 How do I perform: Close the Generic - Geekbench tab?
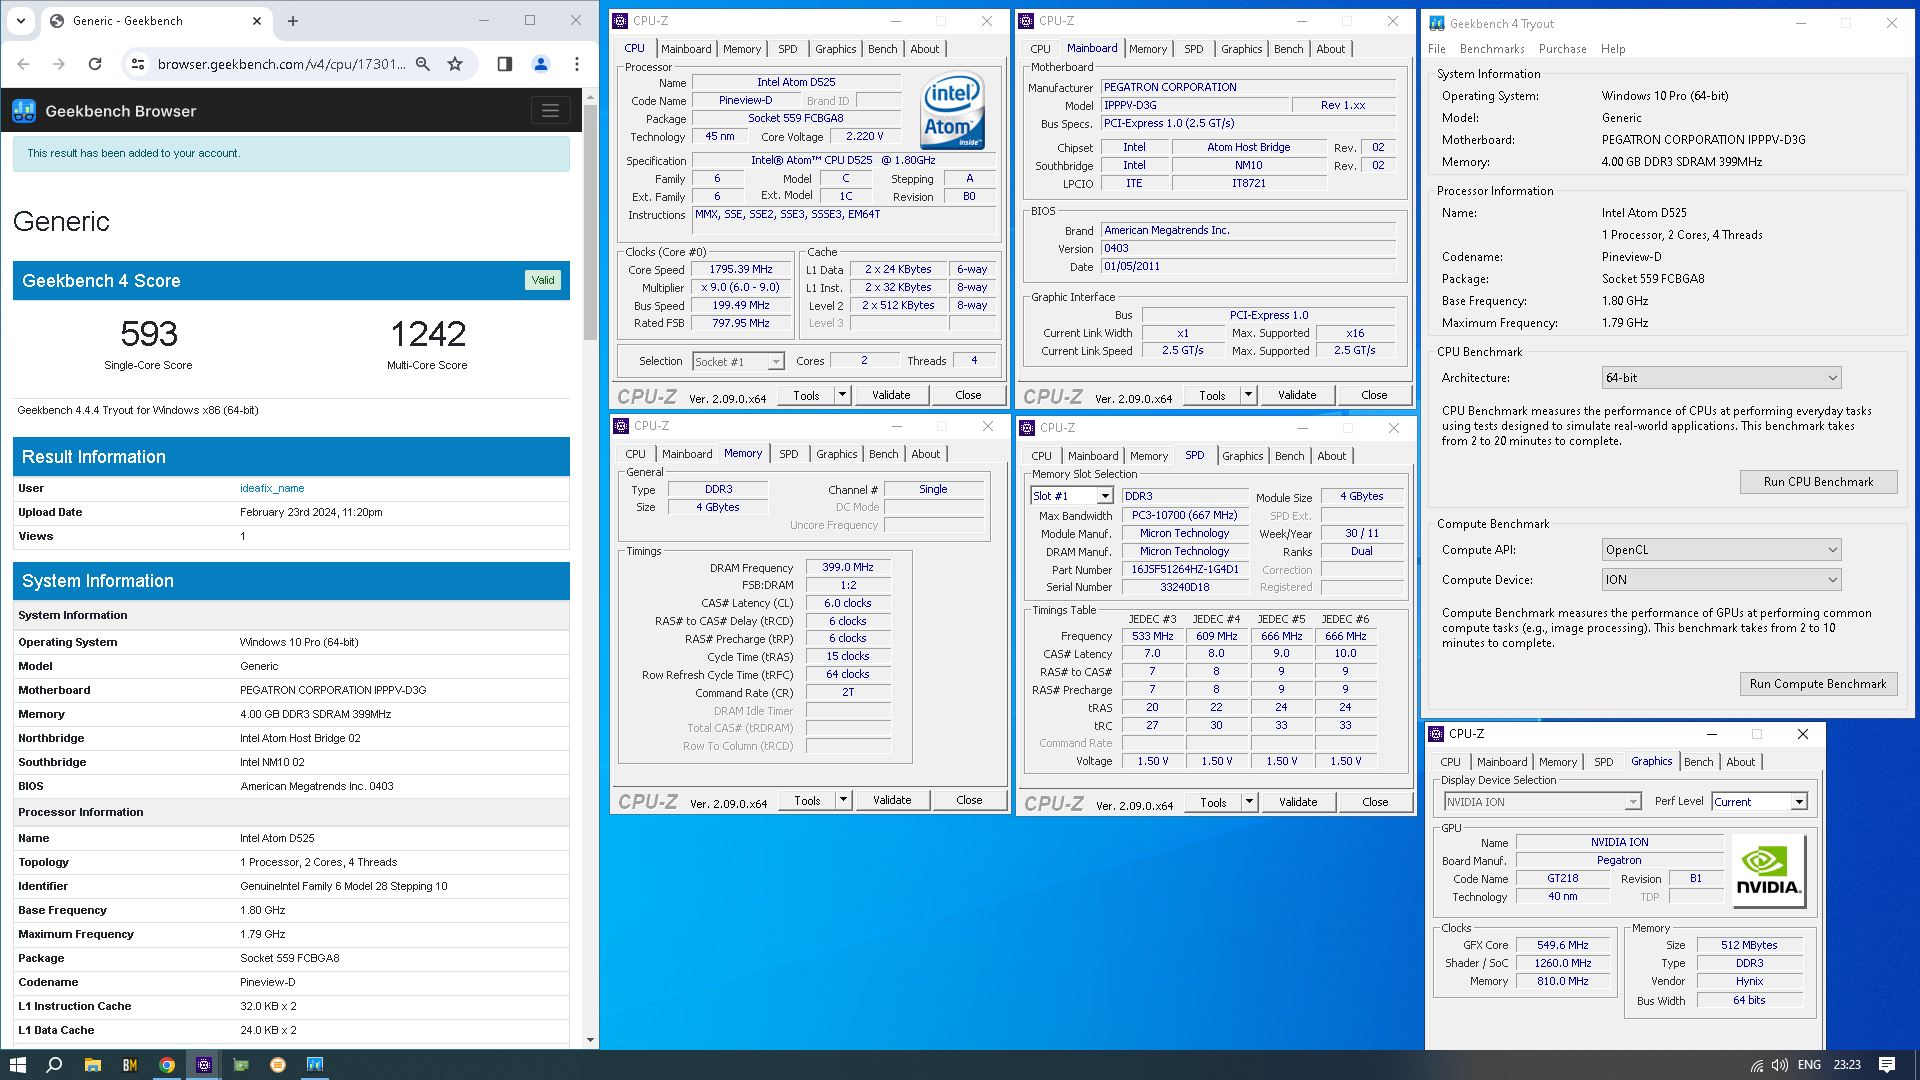click(x=257, y=21)
